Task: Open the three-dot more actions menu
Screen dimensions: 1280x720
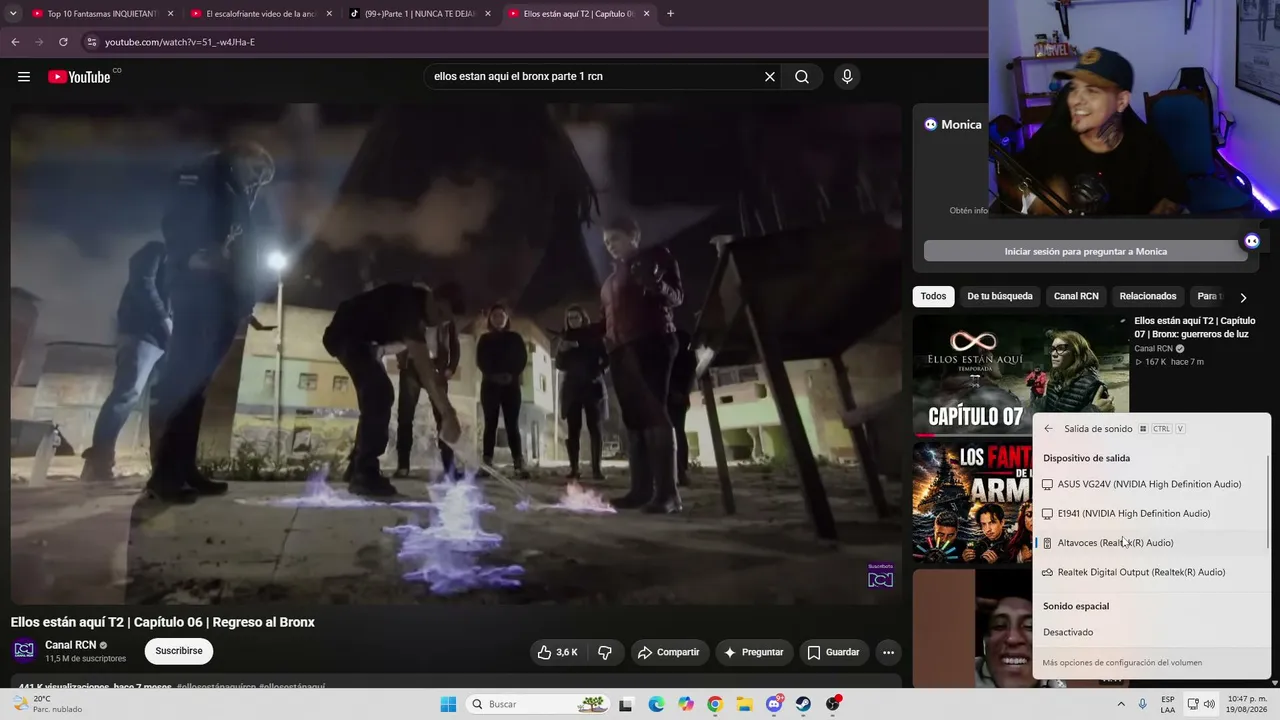Action: [888, 652]
